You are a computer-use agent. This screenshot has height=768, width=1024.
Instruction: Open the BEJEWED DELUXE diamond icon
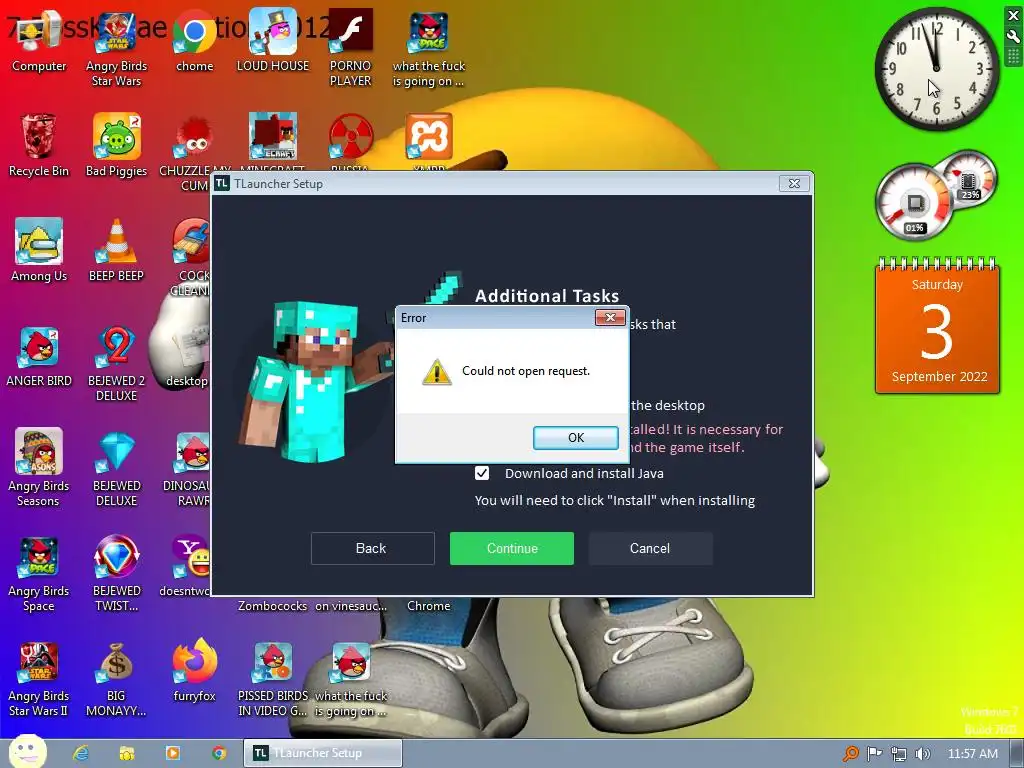(x=116, y=468)
